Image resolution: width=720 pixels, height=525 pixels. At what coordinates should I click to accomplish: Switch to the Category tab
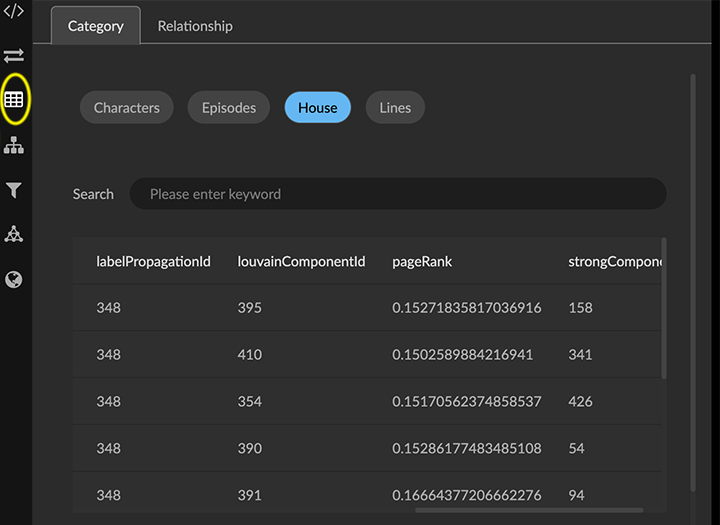point(96,26)
